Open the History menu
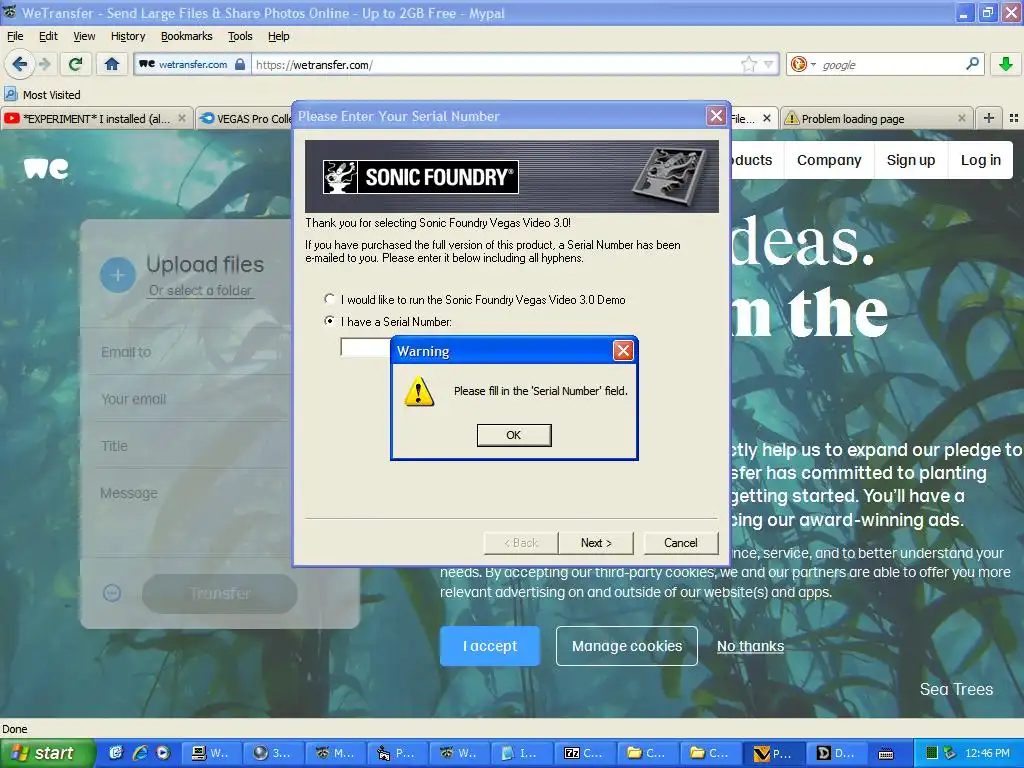This screenshot has width=1024, height=768. (x=127, y=36)
